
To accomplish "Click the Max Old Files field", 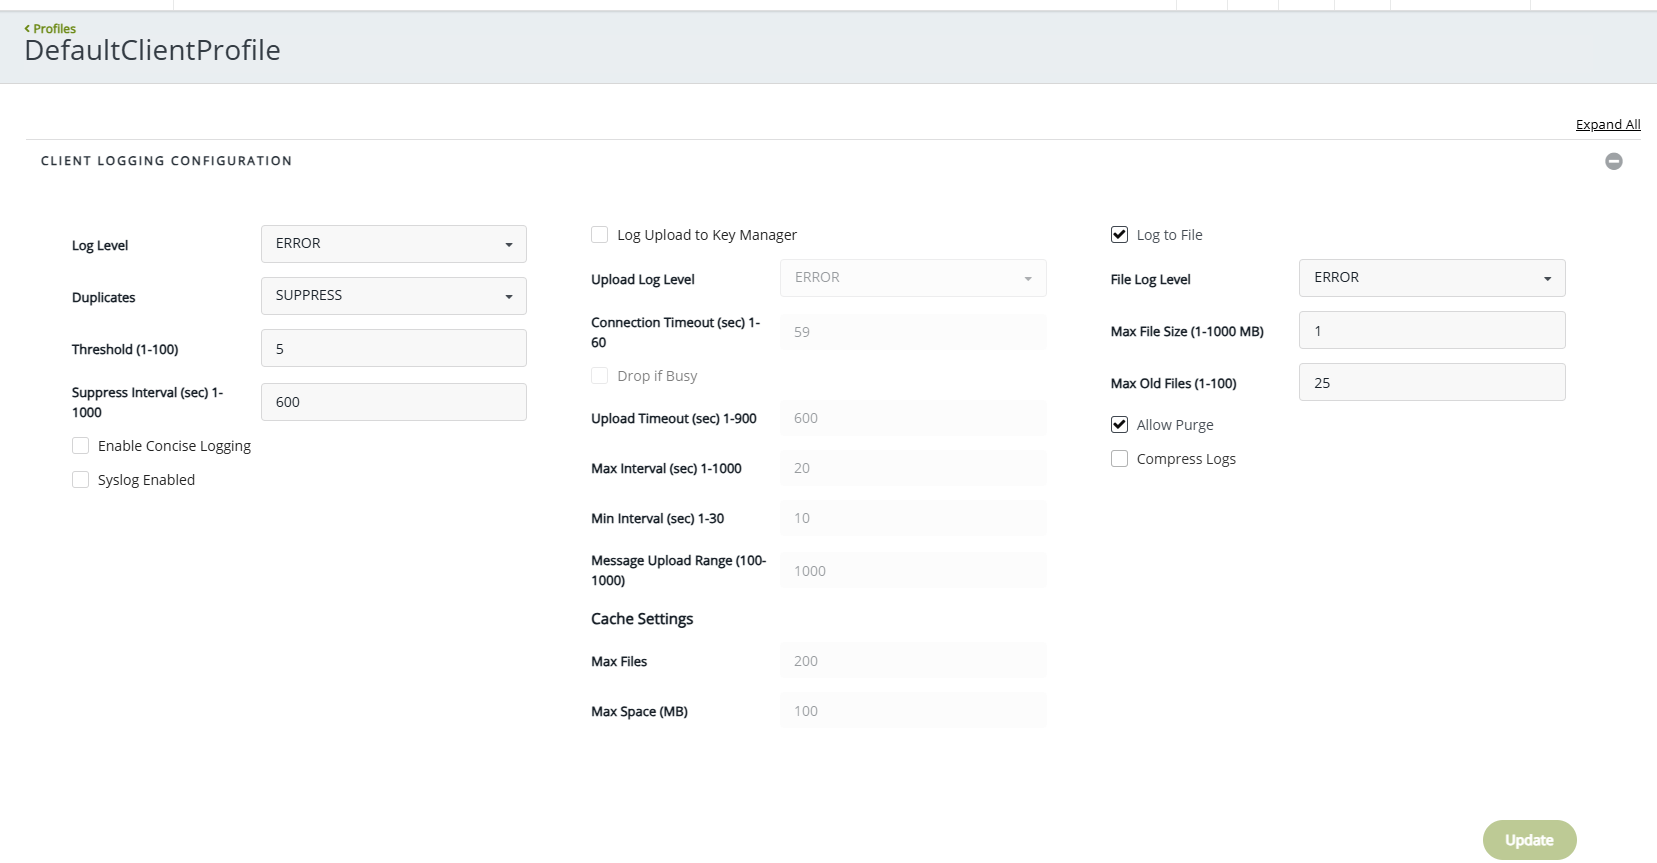I will (1432, 382).
